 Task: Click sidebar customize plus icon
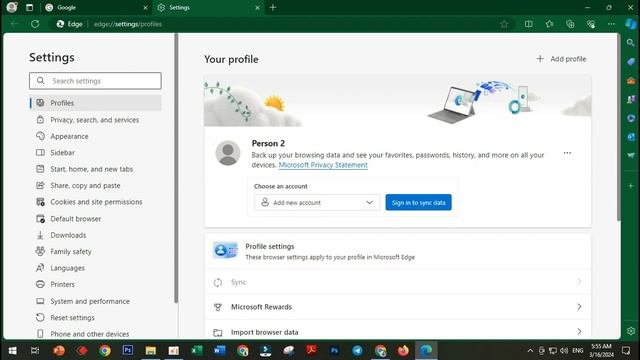(631, 186)
